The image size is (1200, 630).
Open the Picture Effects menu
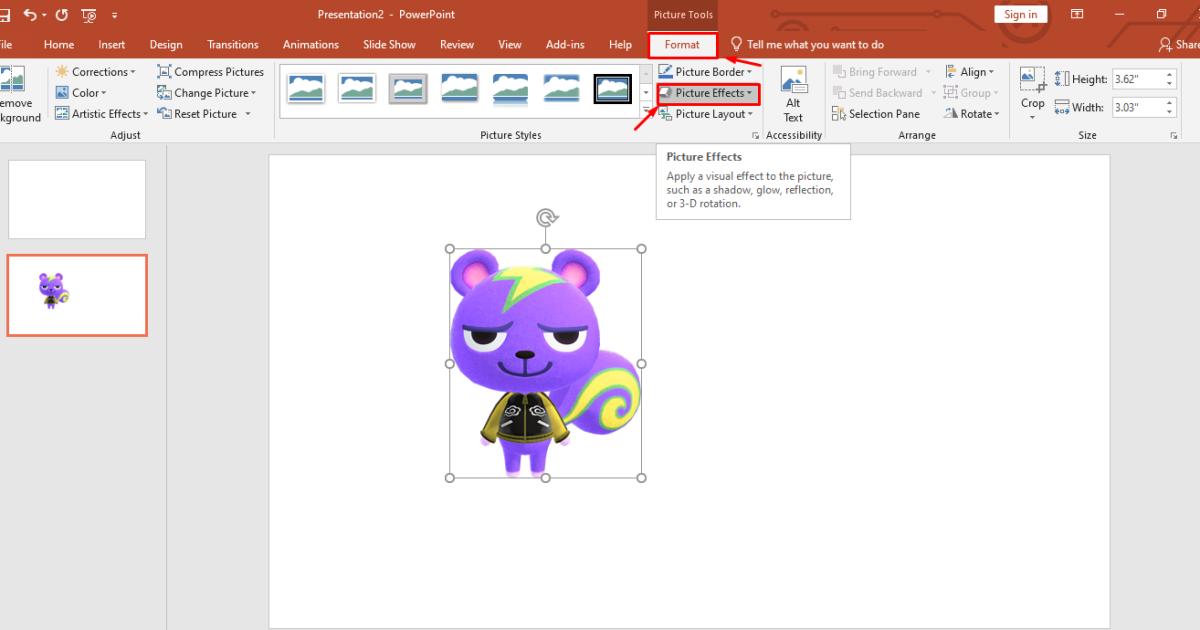pyautogui.click(x=707, y=92)
